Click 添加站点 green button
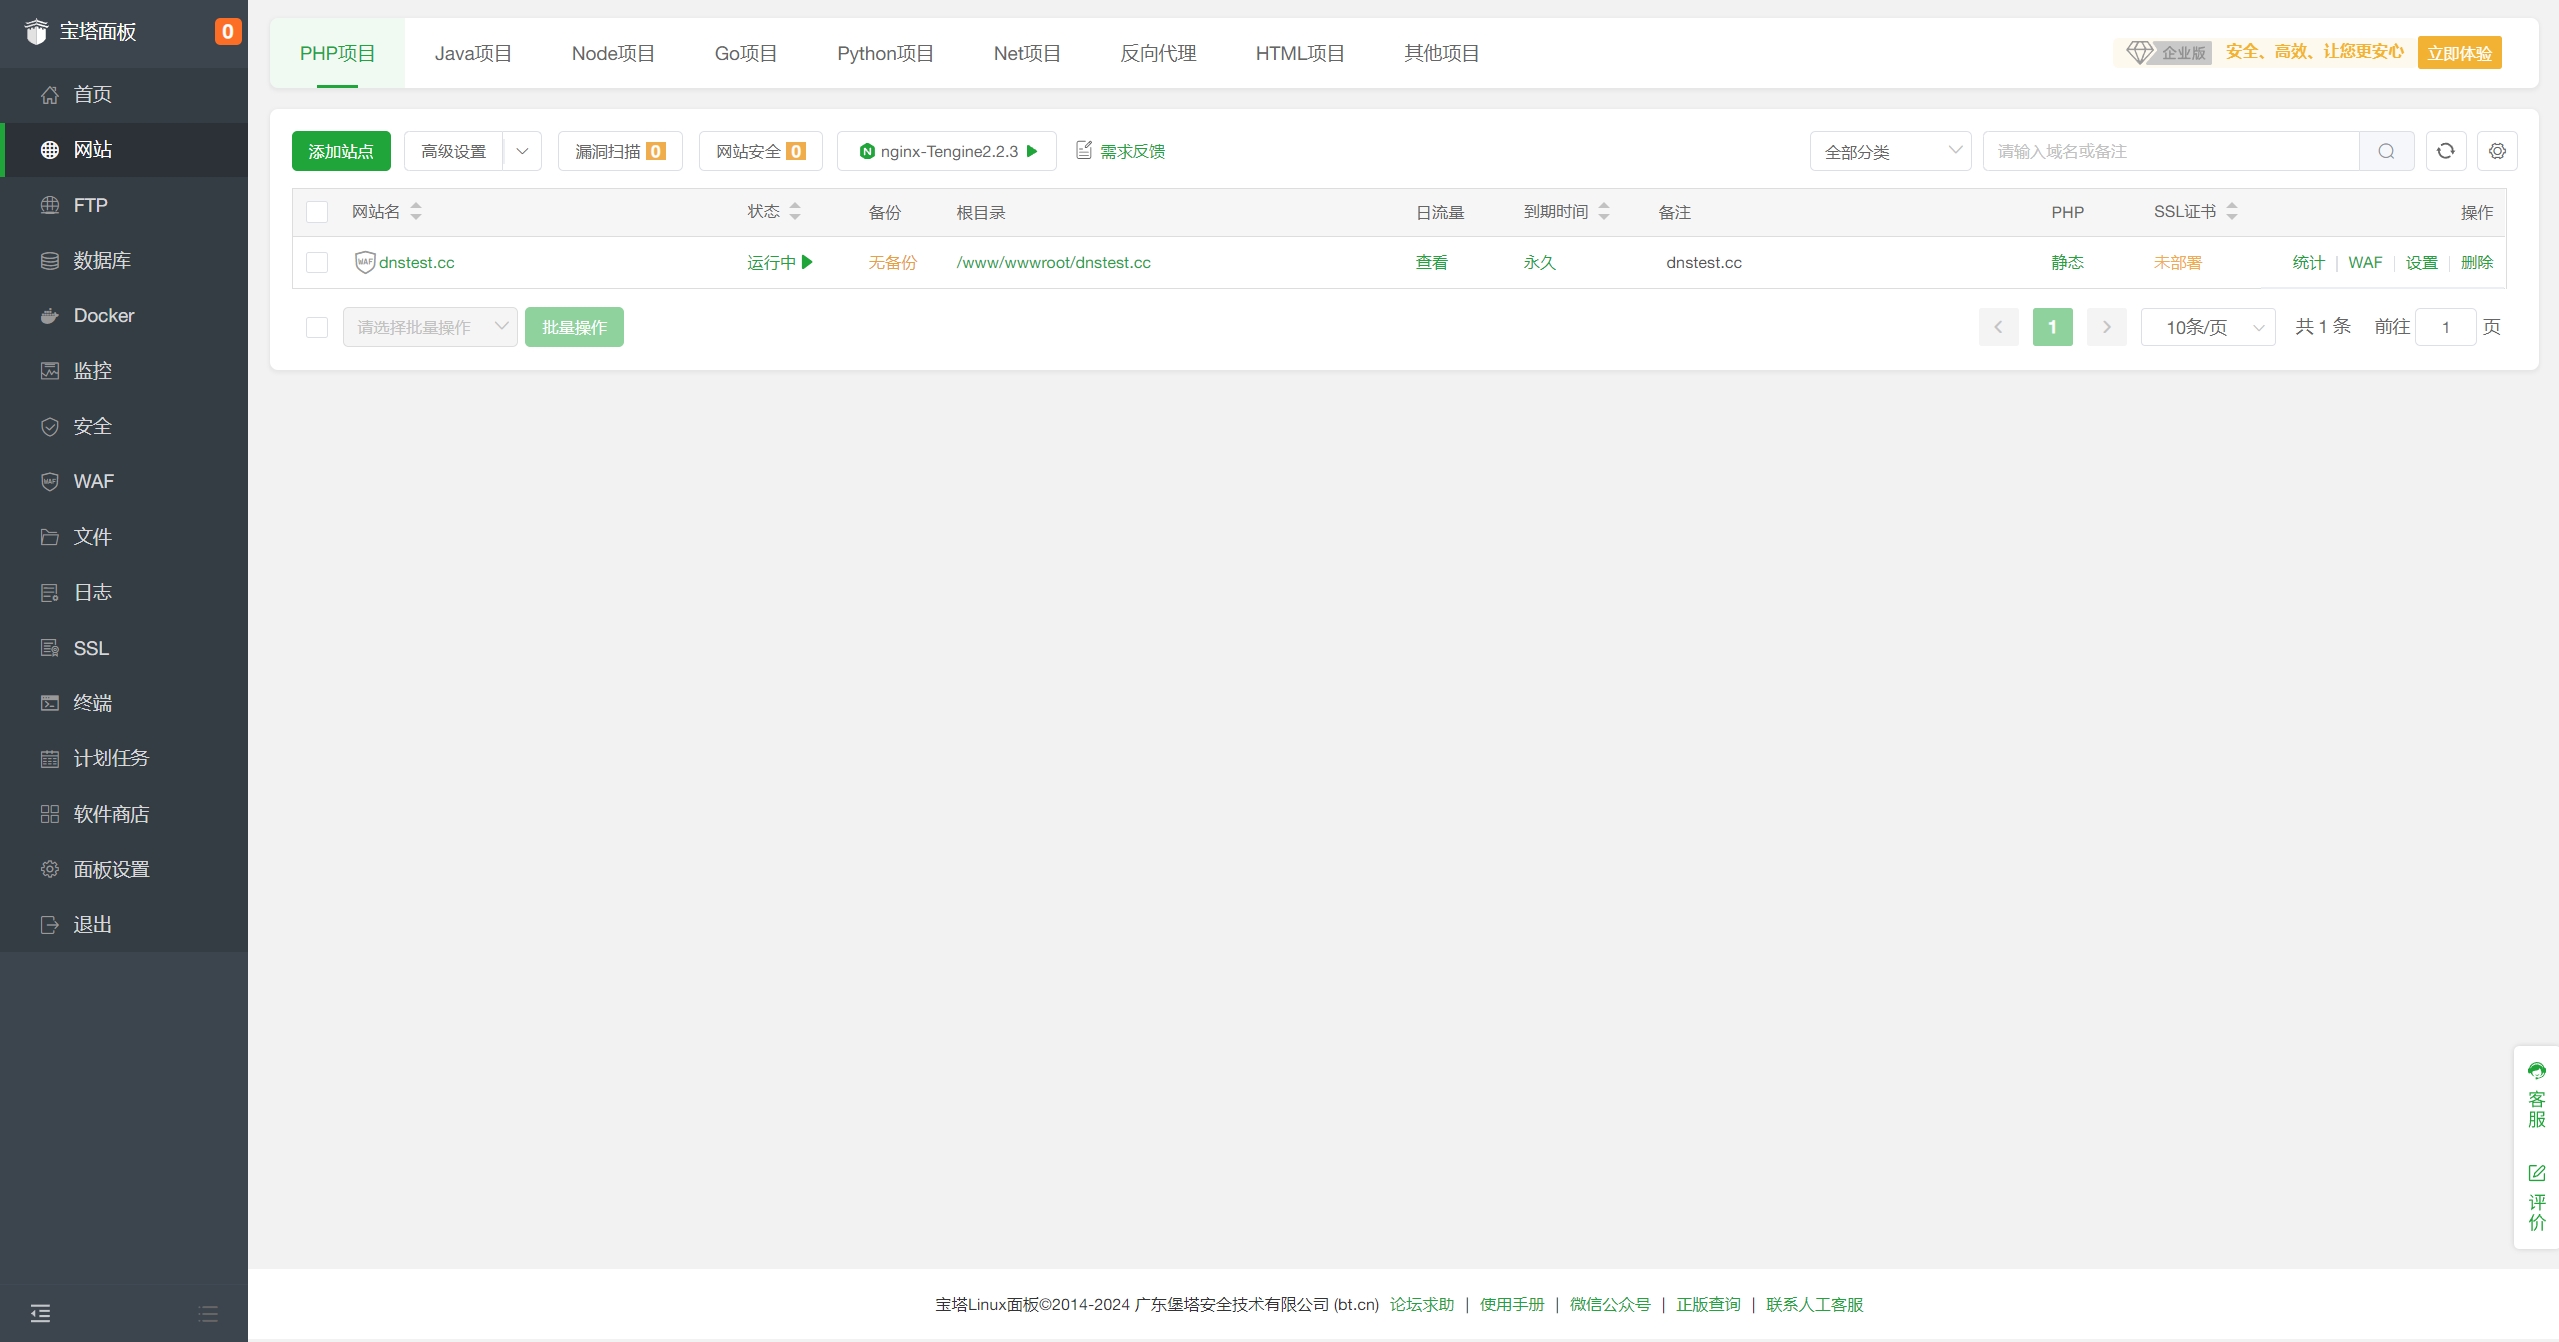The width and height of the screenshot is (2559, 1342). click(x=340, y=151)
